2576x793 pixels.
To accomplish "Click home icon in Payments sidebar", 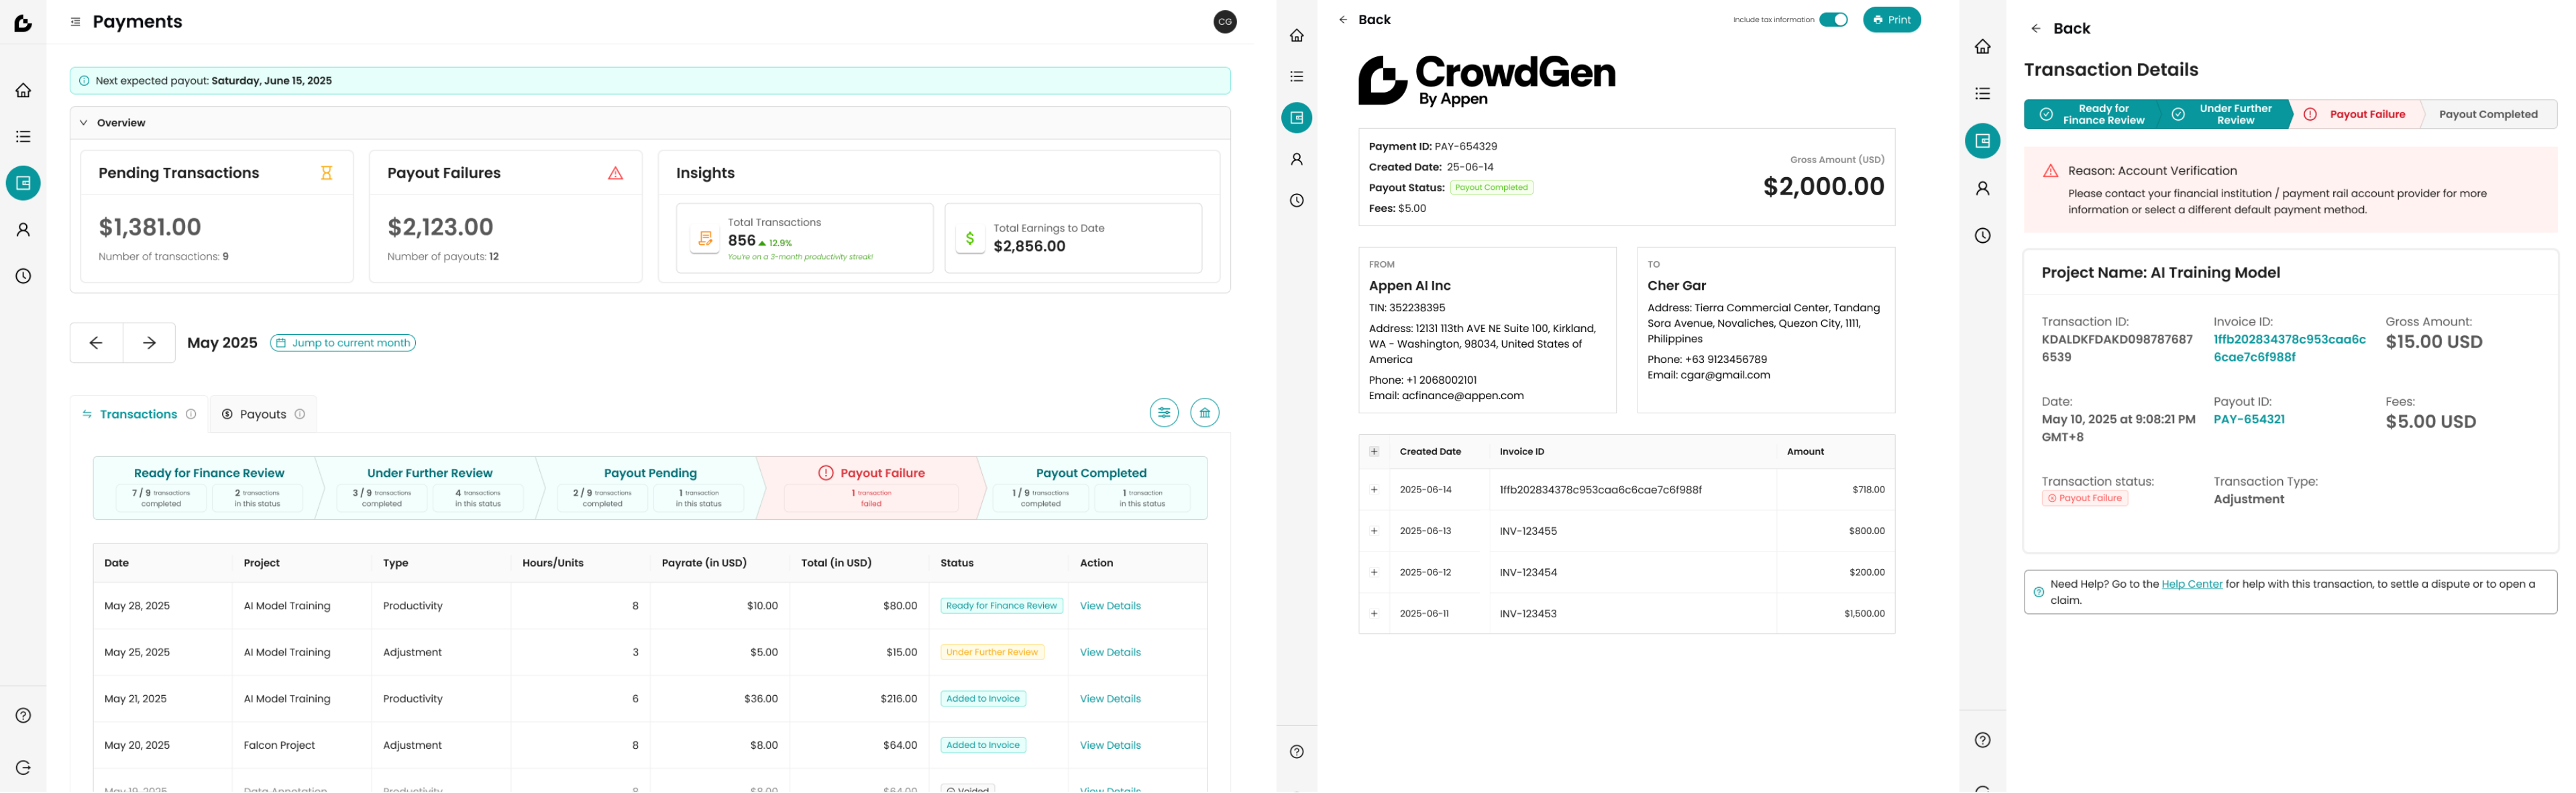I will (x=23, y=90).
